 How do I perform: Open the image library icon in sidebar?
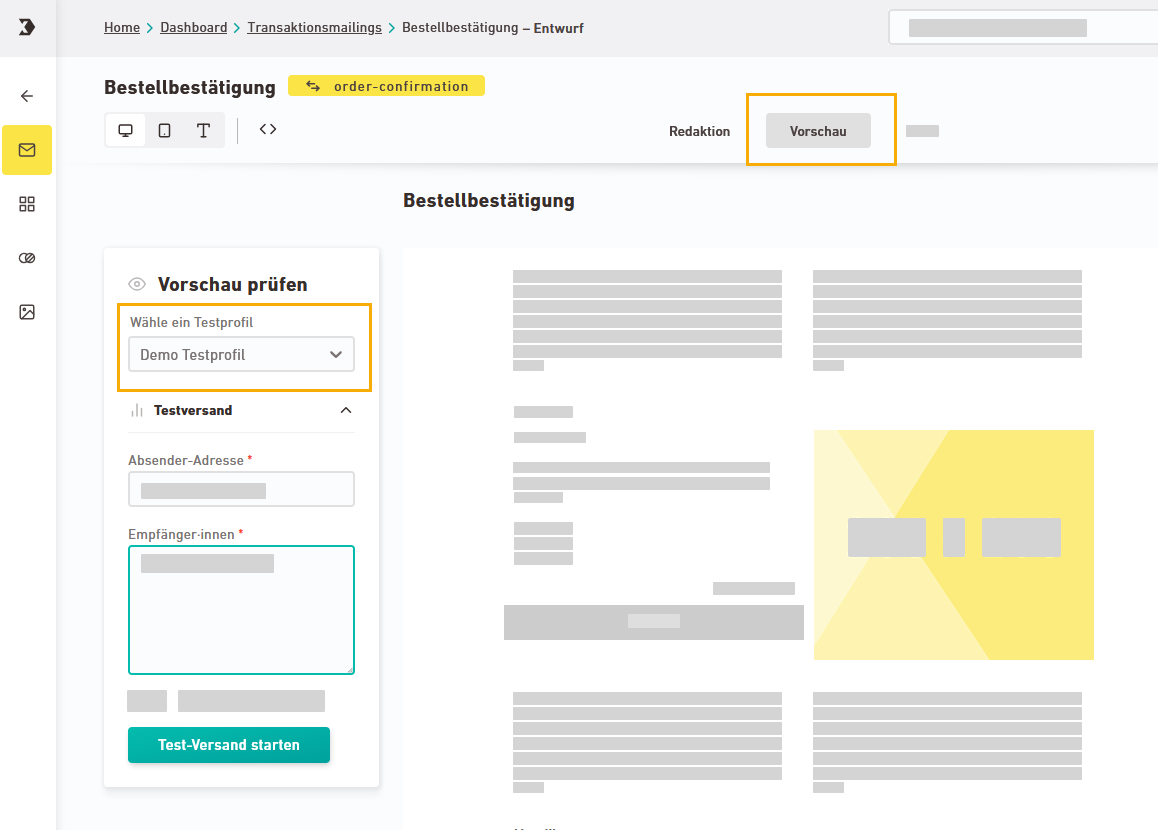27,312
